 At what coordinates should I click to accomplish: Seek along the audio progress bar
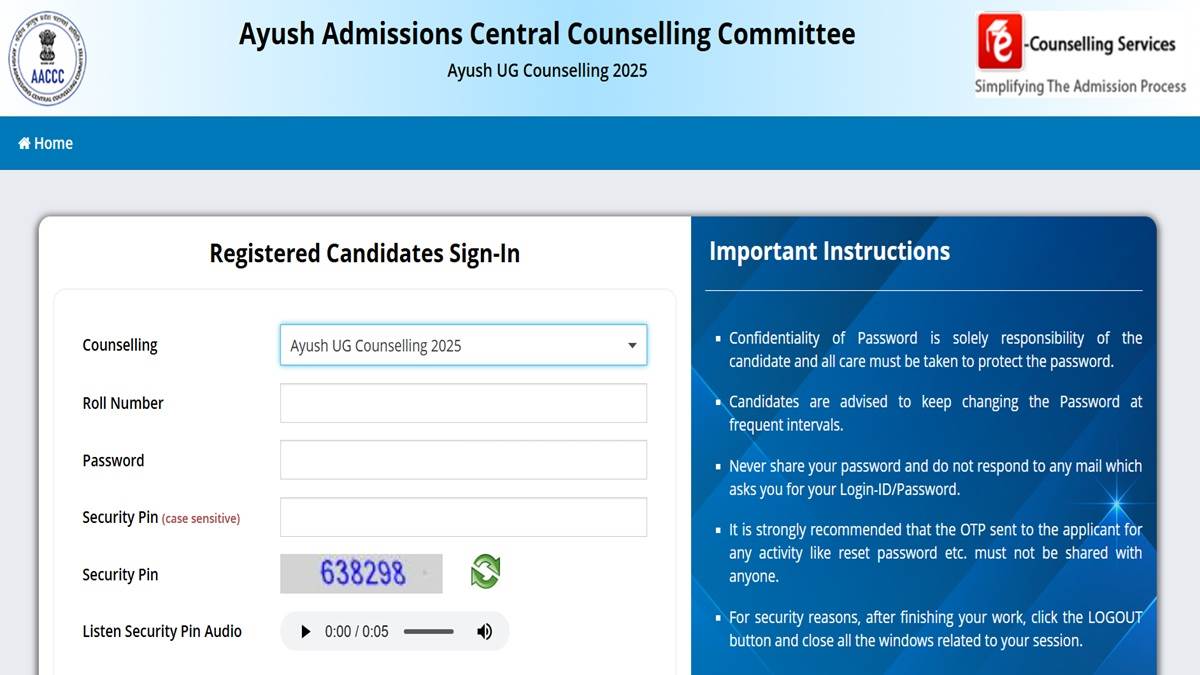click(x=429, y=632)
